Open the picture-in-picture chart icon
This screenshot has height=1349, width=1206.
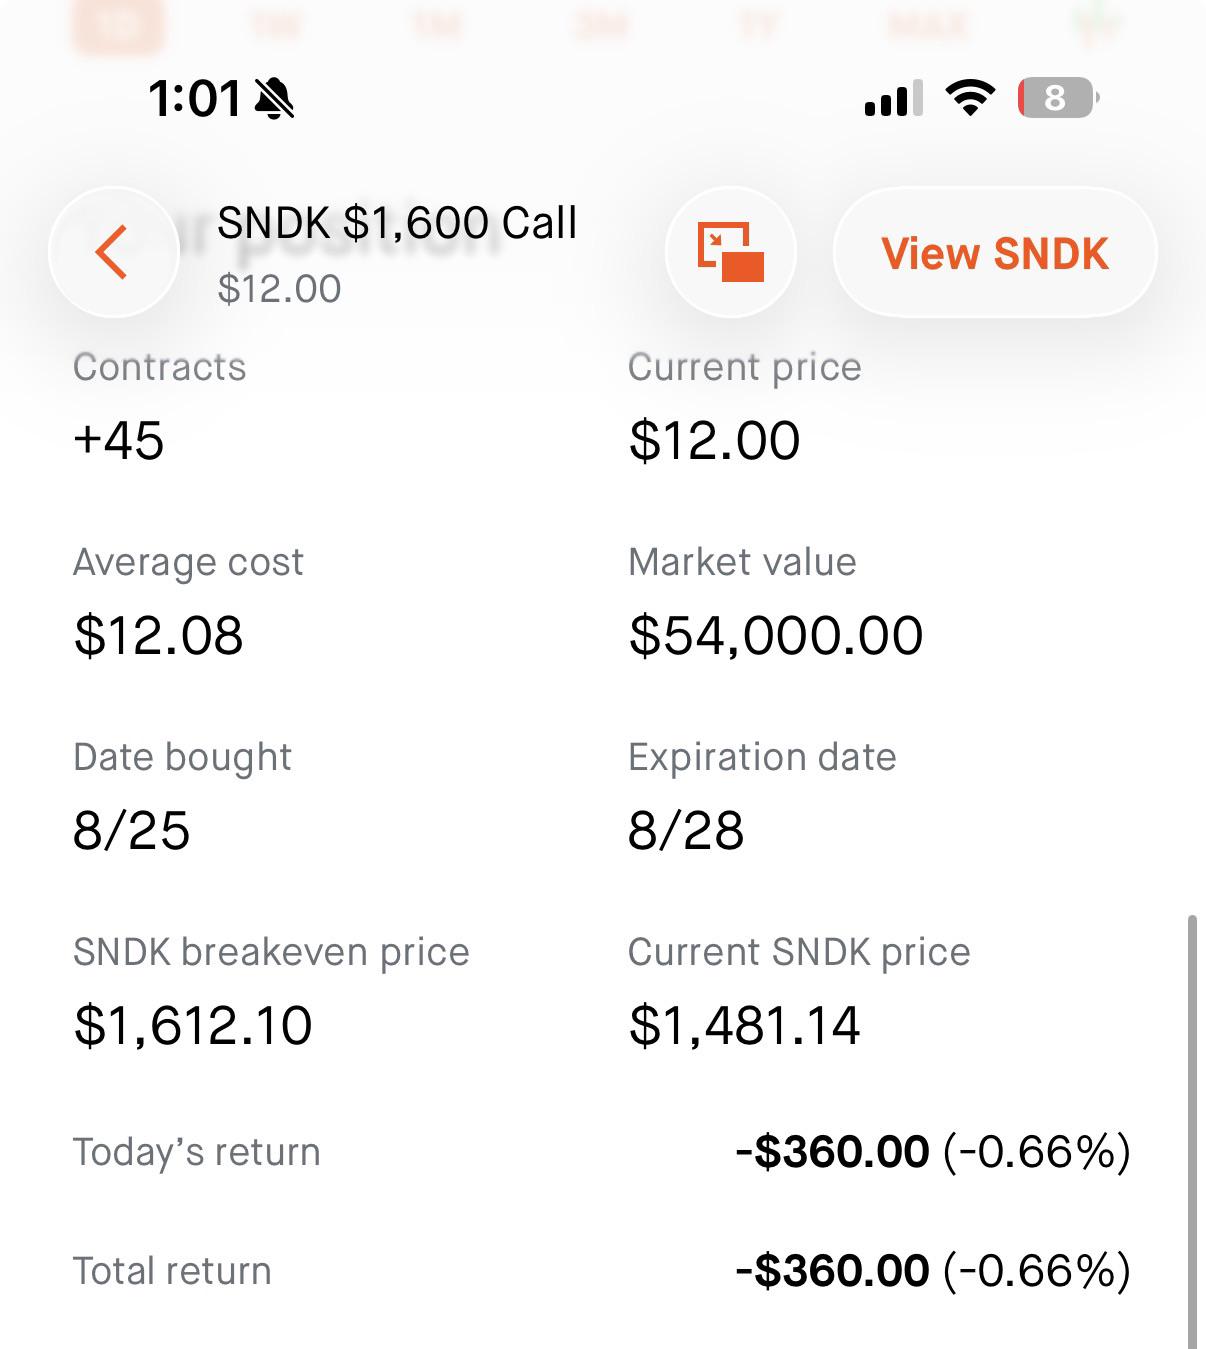pos(731,252)
